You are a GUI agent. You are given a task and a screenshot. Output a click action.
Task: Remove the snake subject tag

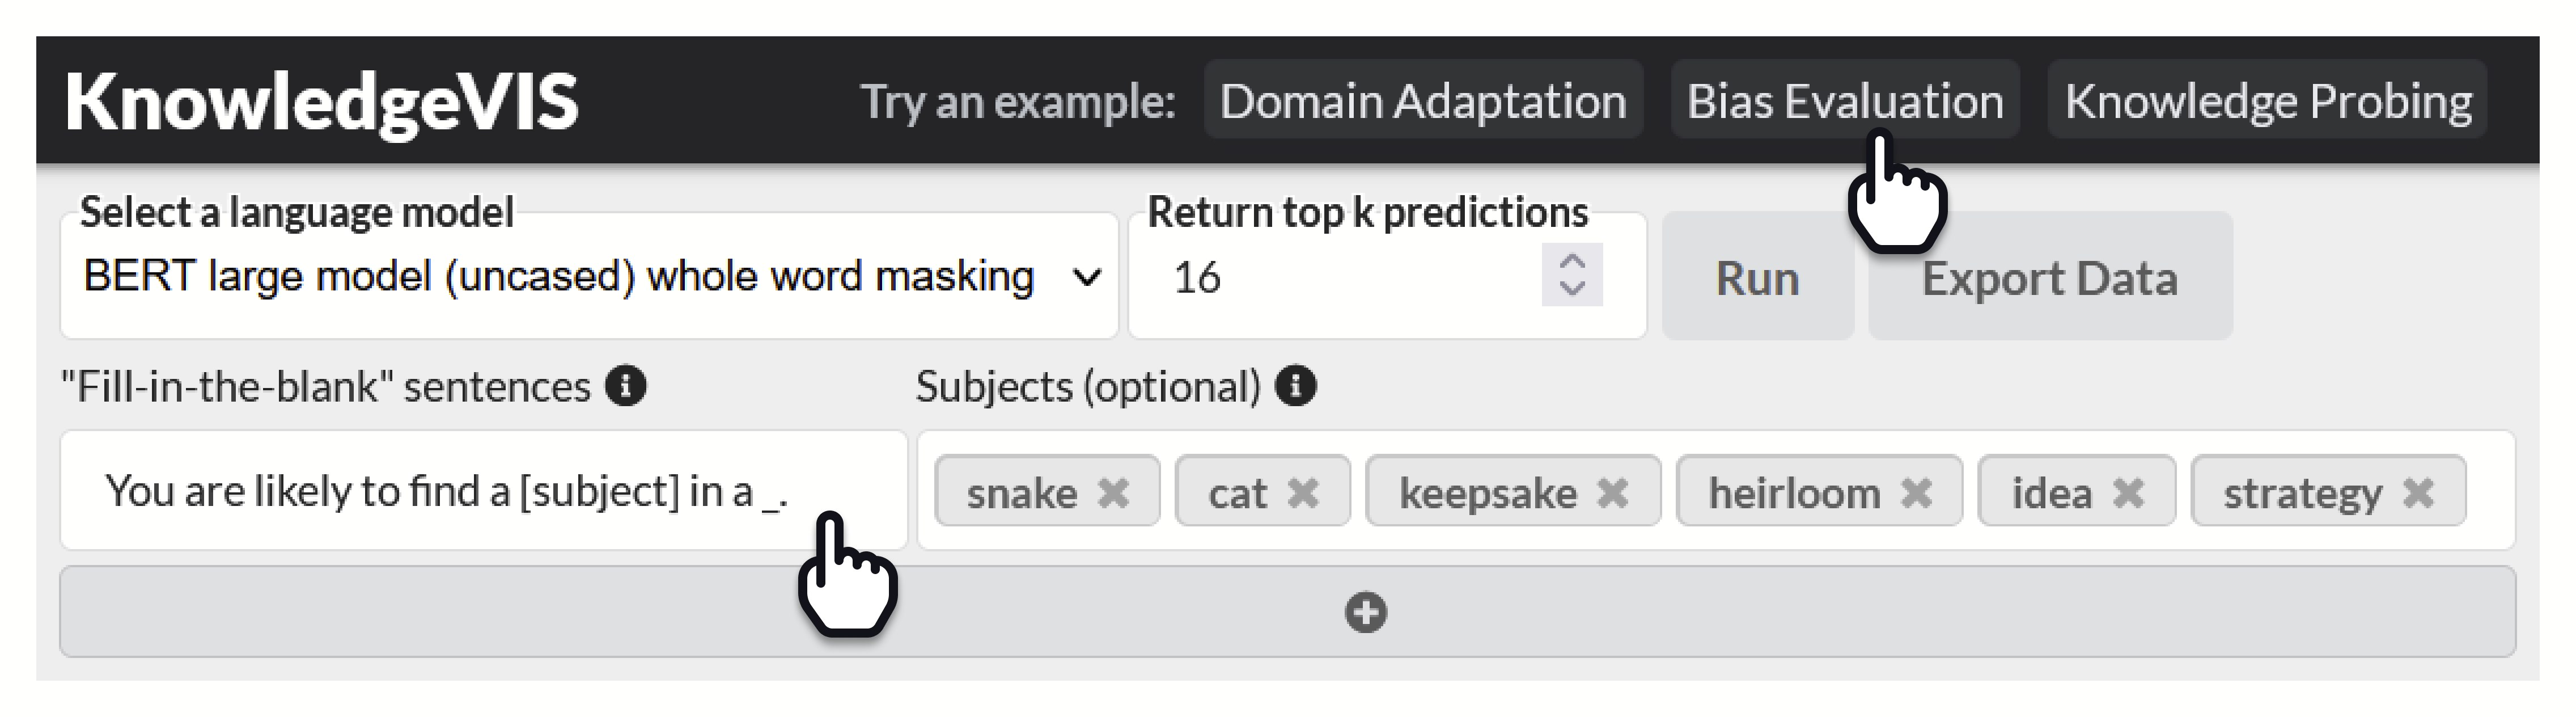click(1113, 493)
